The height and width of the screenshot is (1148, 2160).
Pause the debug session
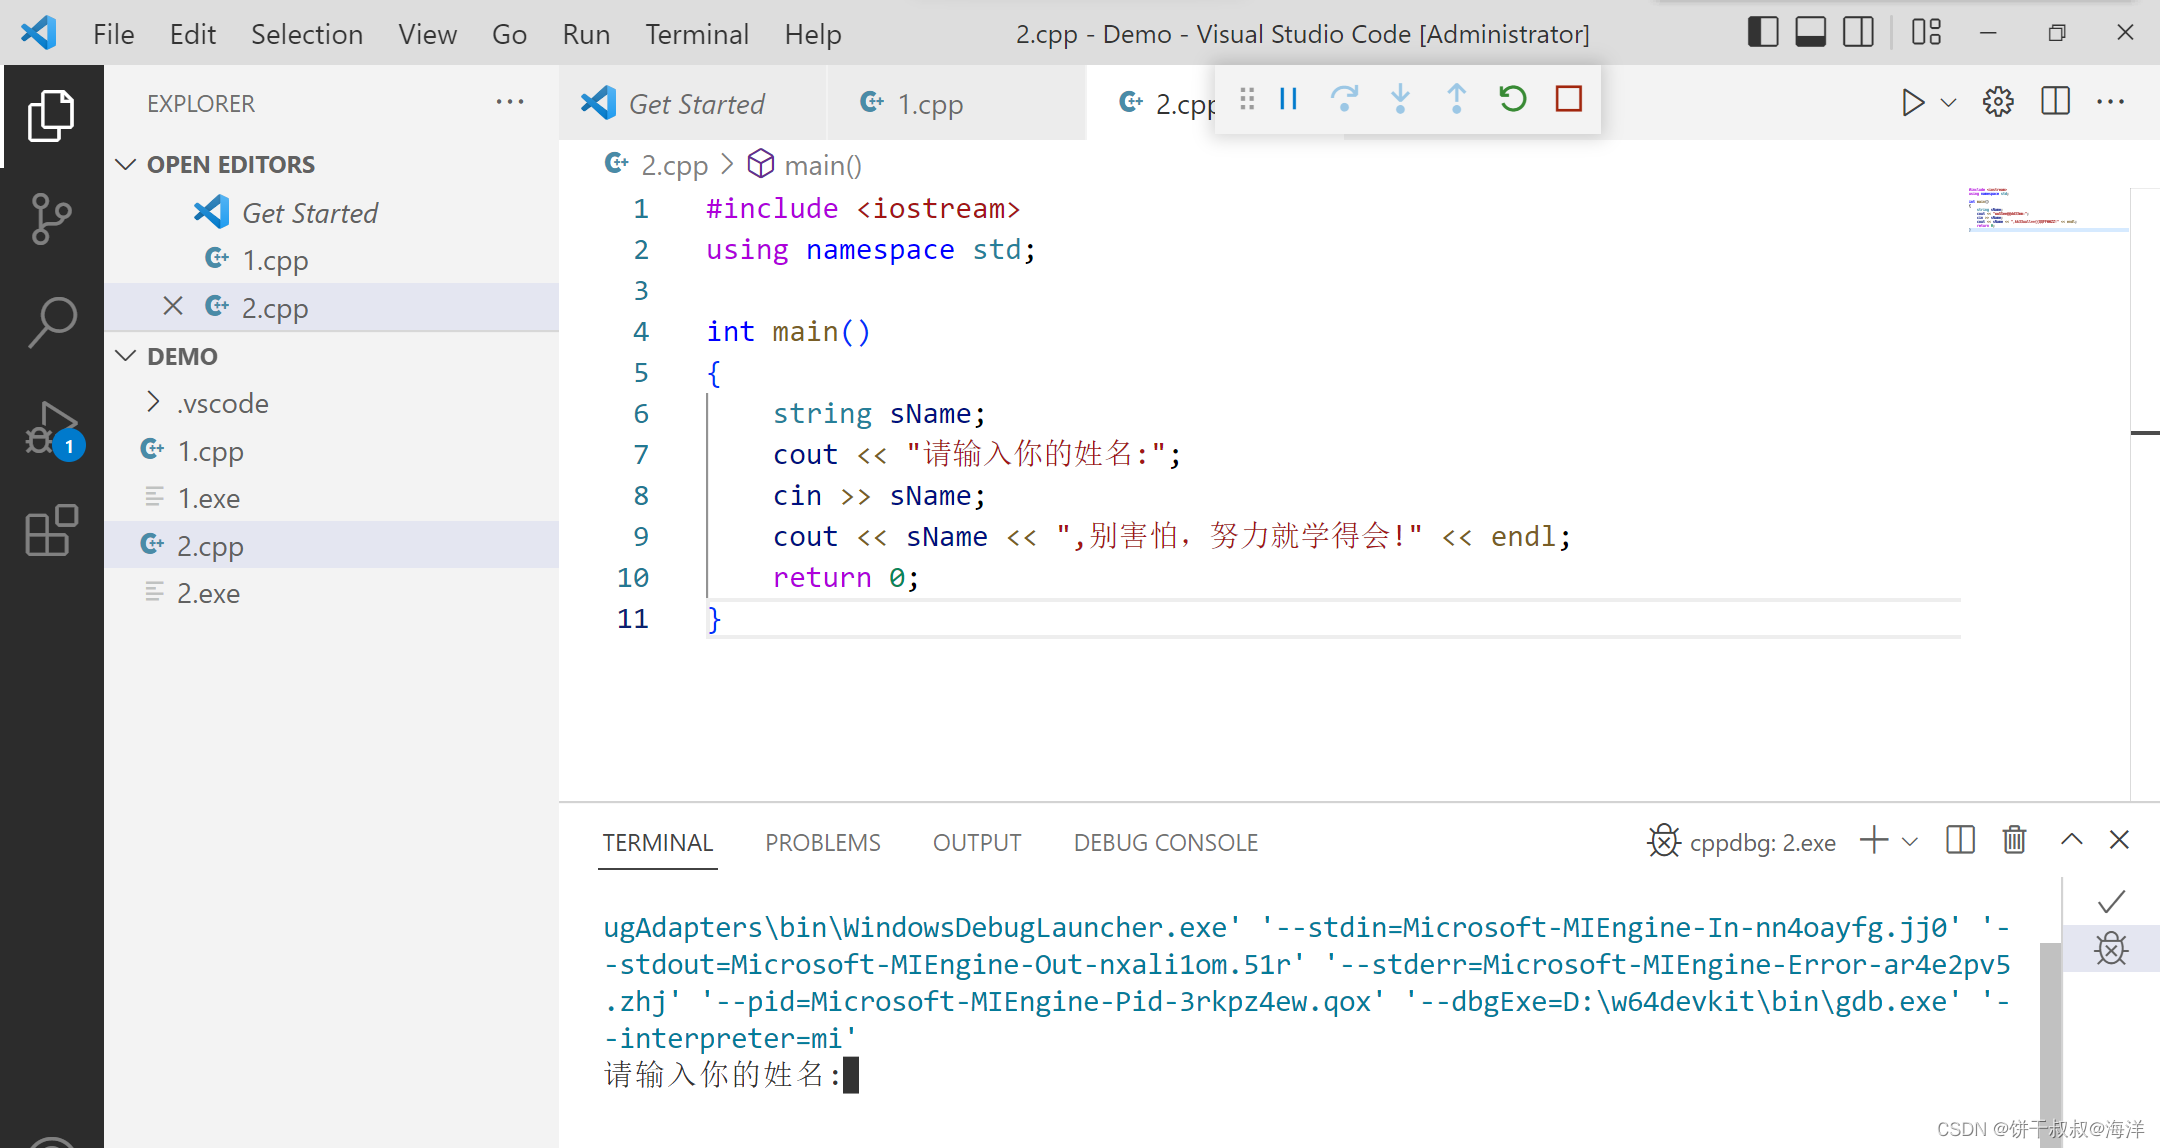(x=1289, y=99)
